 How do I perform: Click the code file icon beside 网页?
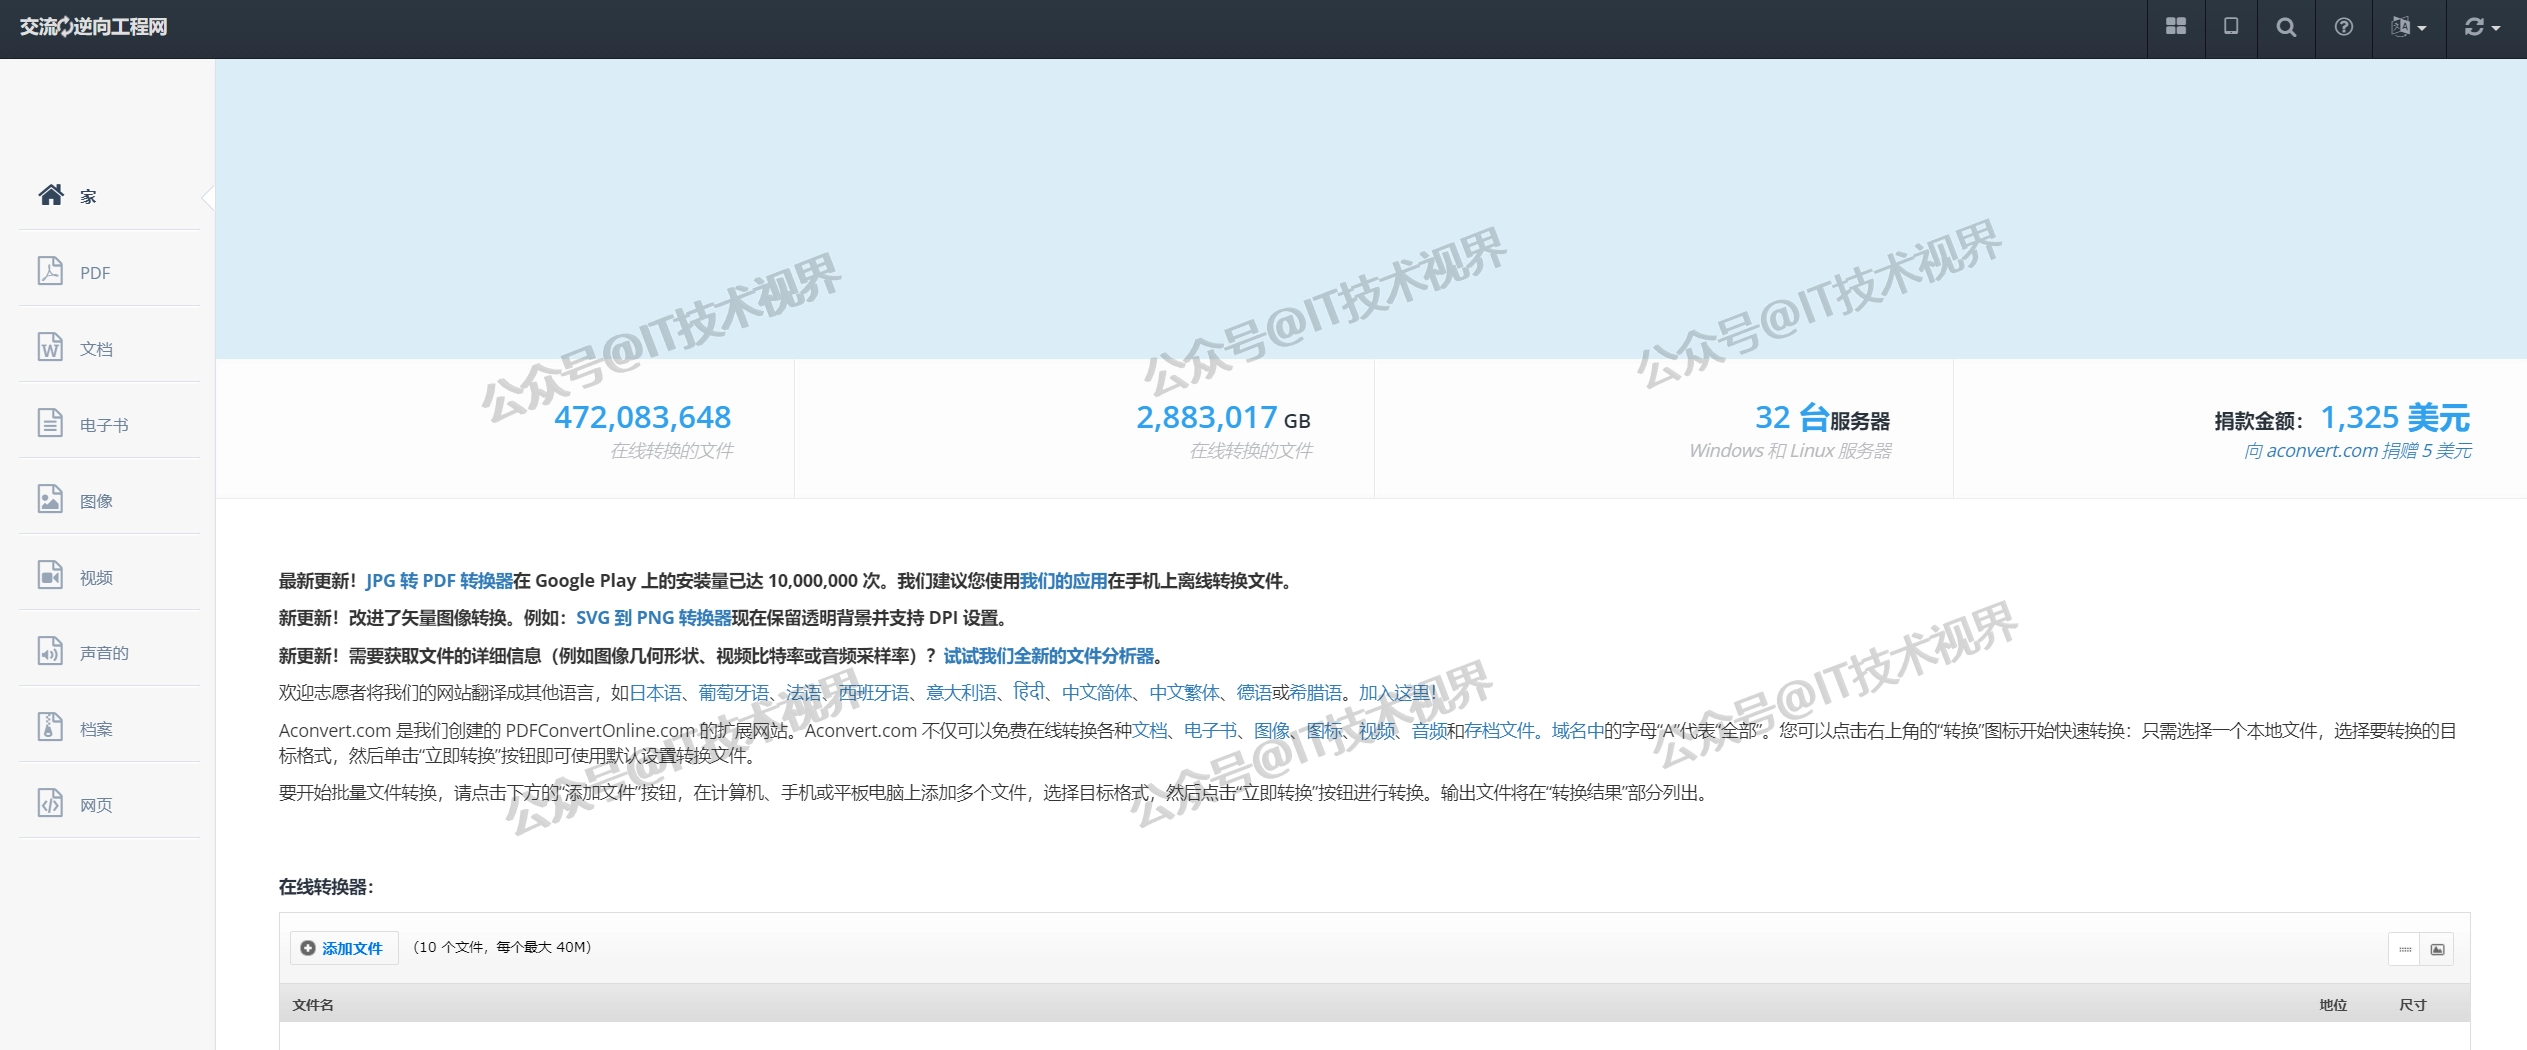pos(50,802)
